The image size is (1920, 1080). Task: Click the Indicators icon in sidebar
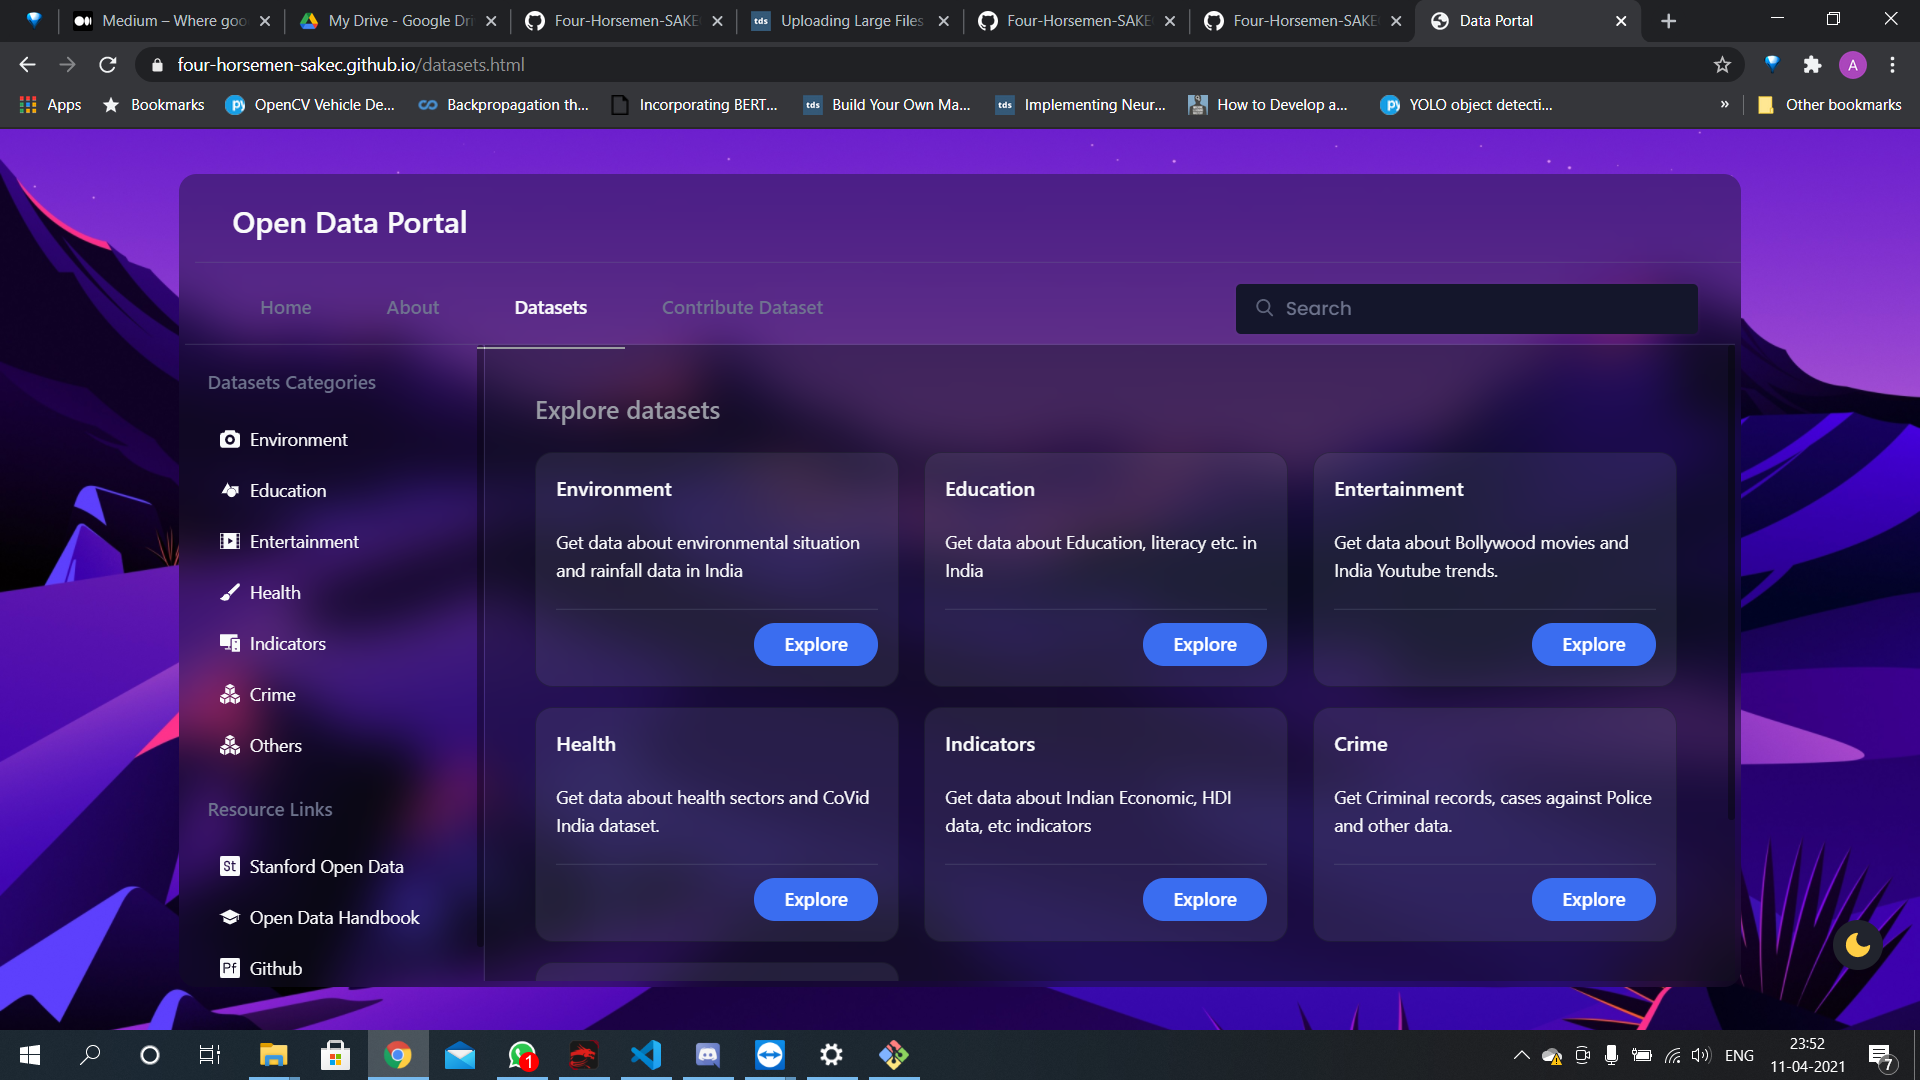229,644
